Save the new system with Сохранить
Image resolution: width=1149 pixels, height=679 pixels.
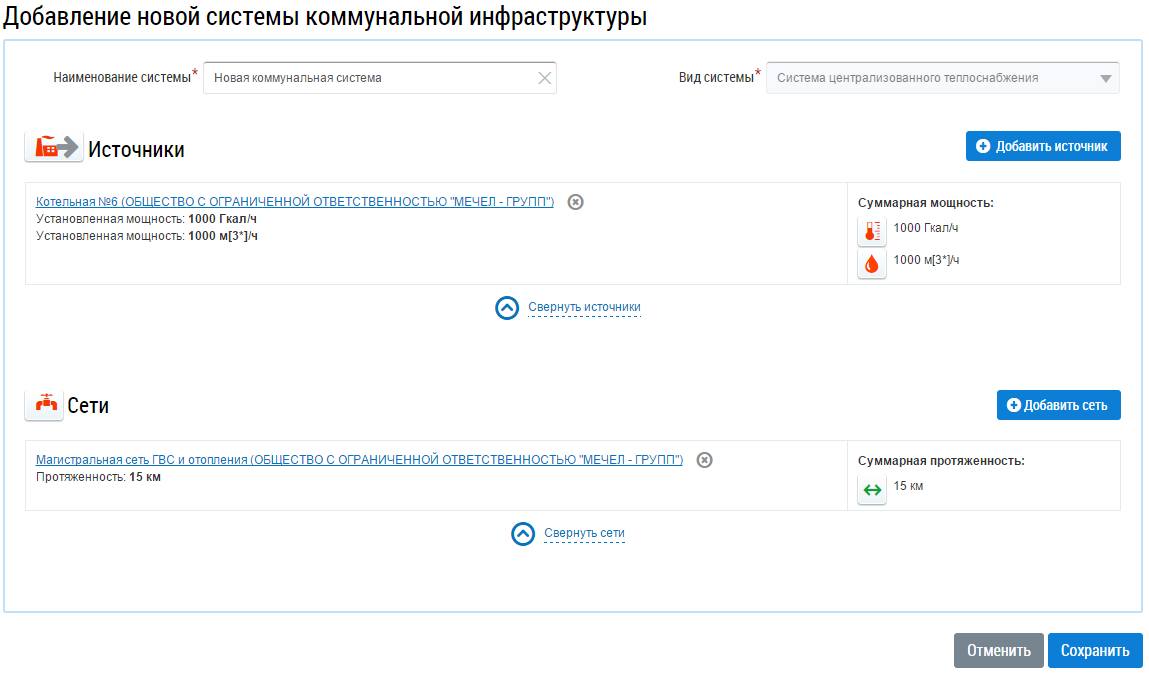[x=1095, y=650]
